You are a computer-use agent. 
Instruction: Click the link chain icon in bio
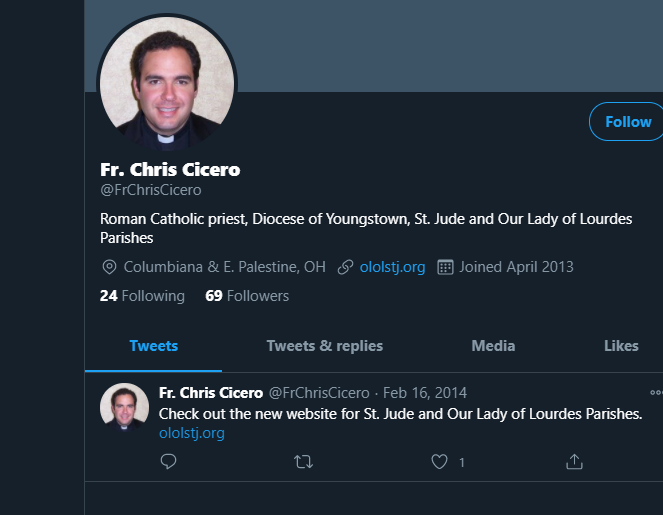[346, 267]
